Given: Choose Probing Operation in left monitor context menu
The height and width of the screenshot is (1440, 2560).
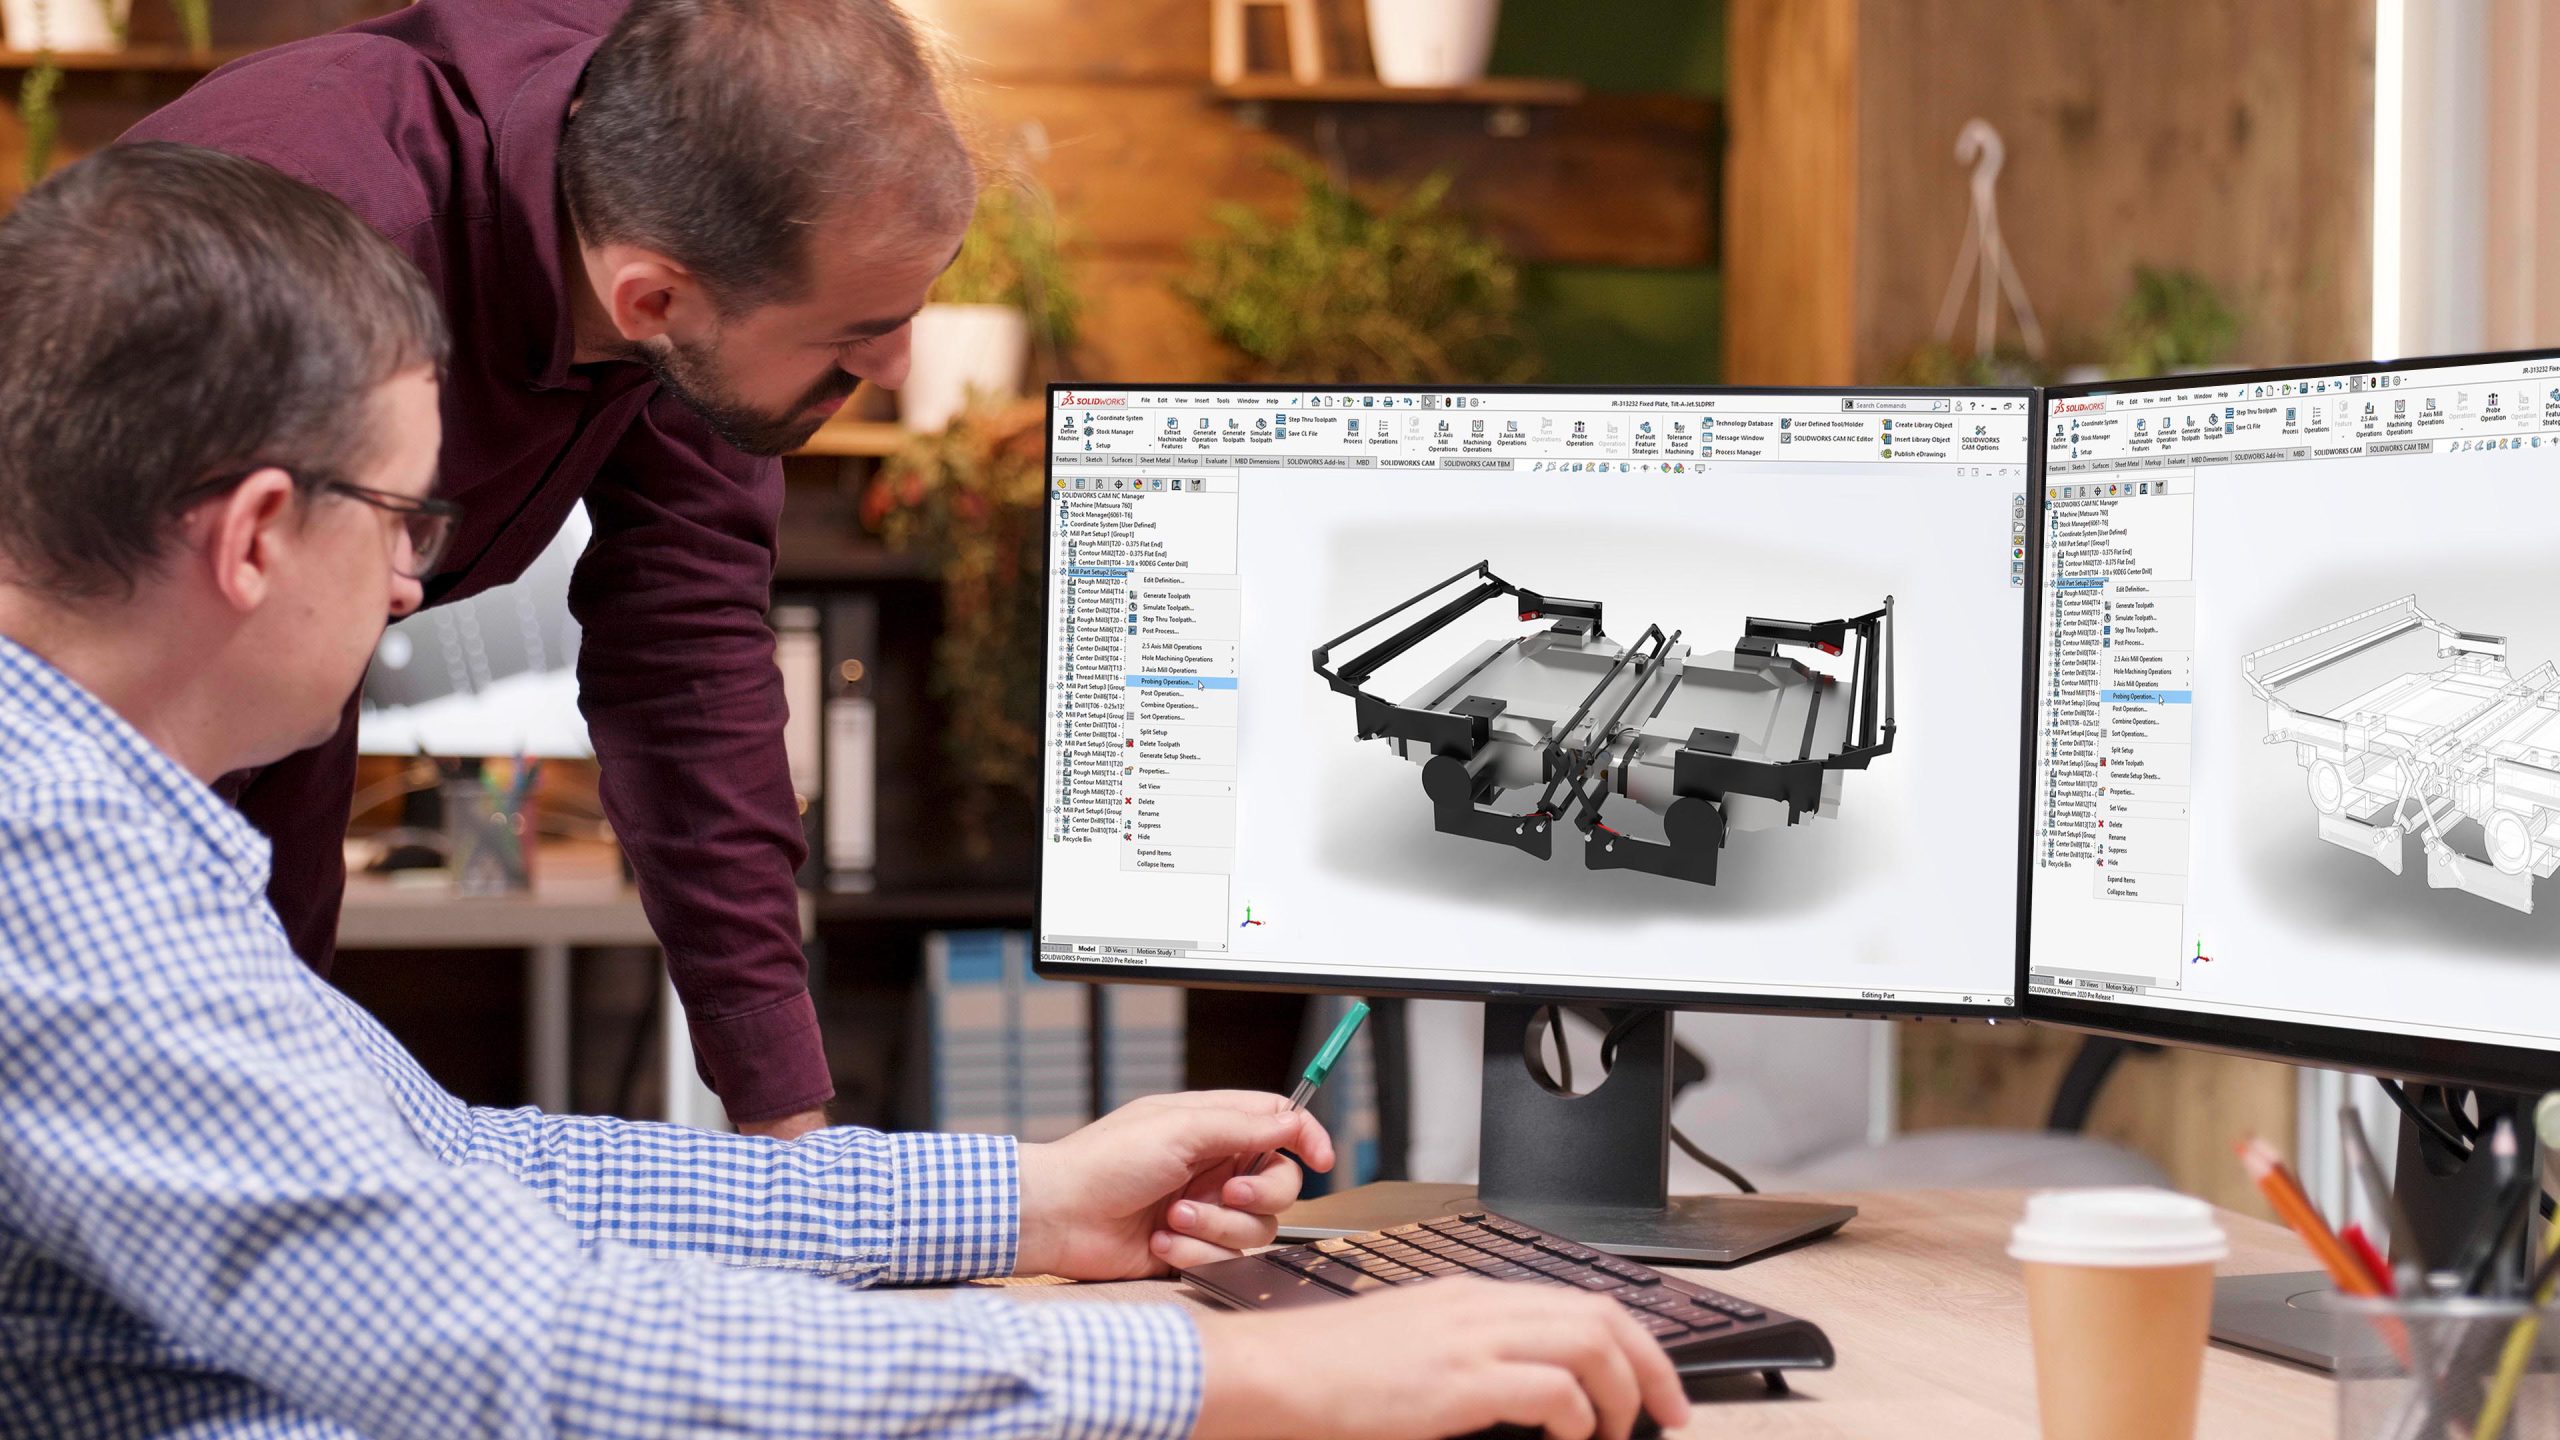Looking at the screenshot, I should pyautogui.click(x=1181, y=682).
